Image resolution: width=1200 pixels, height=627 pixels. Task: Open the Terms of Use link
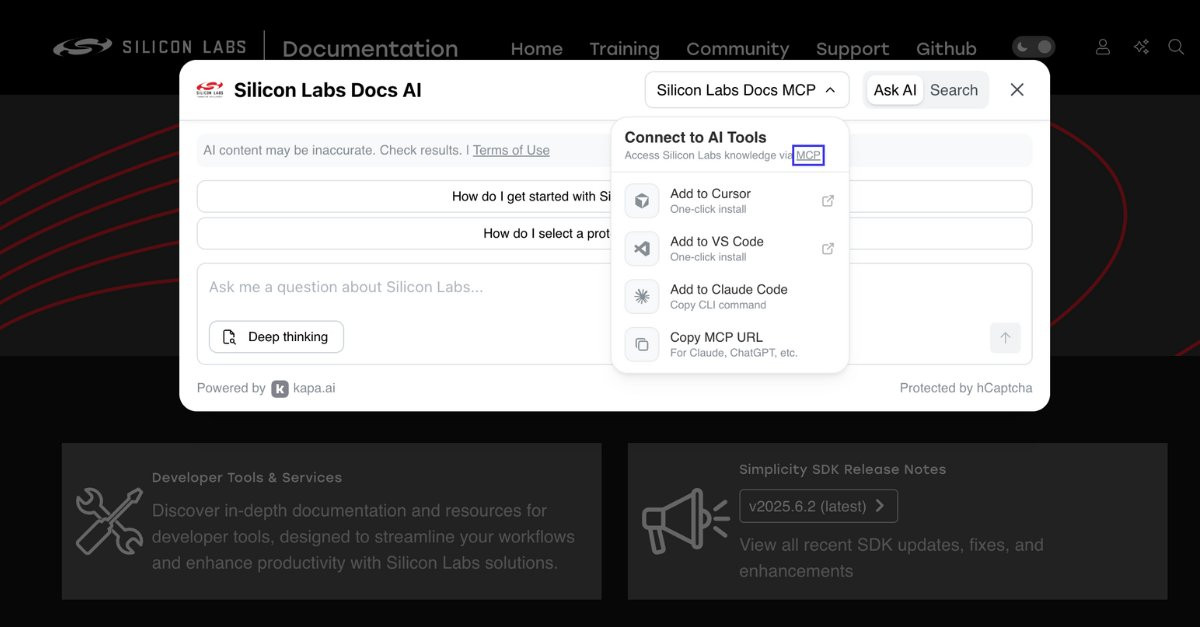point(511,150)
